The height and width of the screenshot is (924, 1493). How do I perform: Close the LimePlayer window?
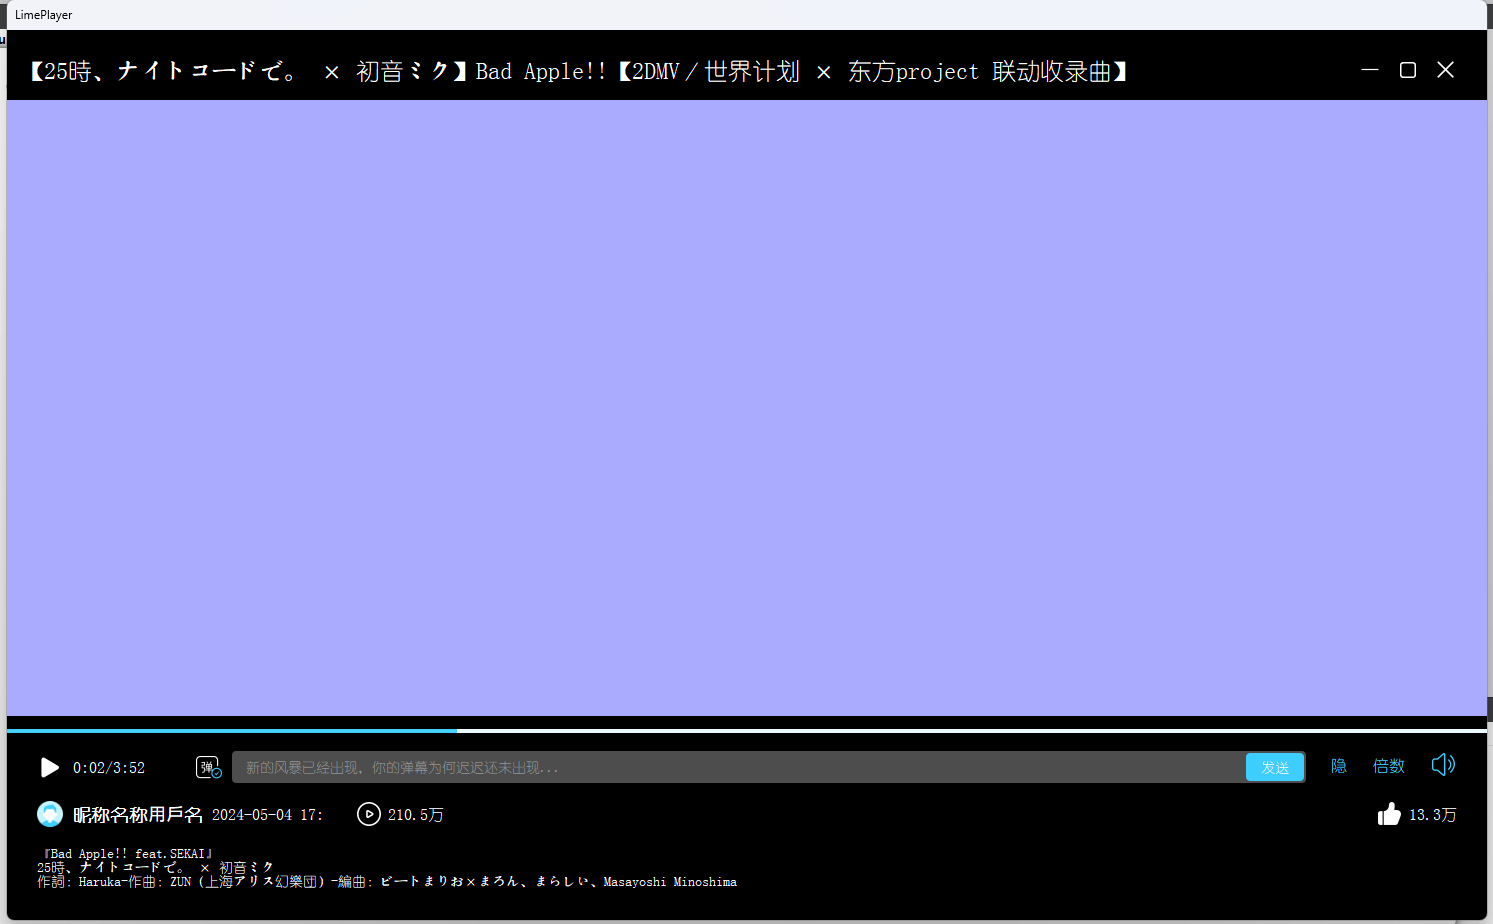coord(1445,70)
